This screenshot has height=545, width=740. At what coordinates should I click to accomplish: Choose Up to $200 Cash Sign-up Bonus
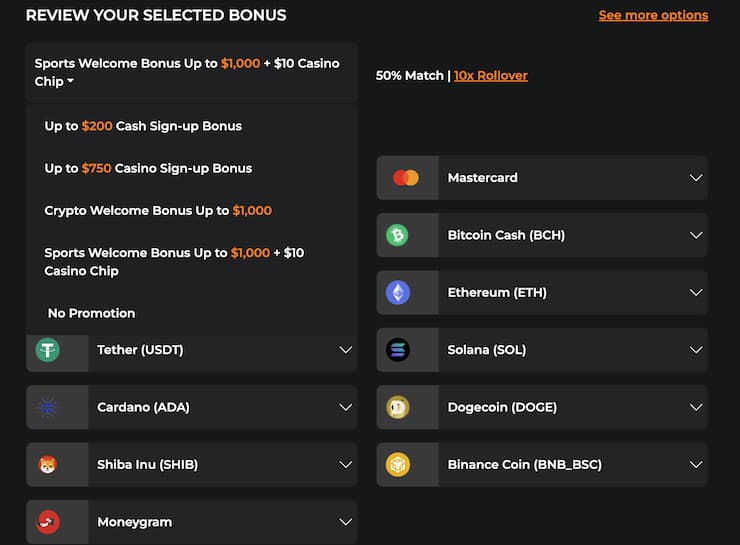coord(143,126)
